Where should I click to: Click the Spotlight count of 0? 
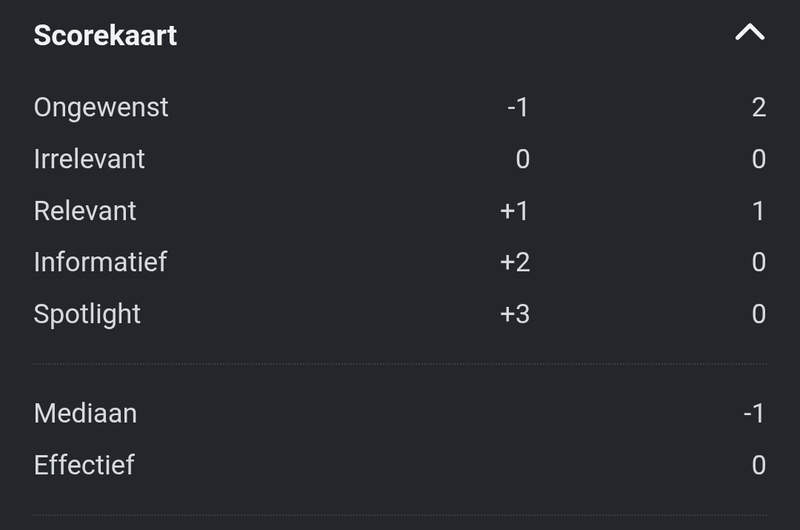point(758,314)
